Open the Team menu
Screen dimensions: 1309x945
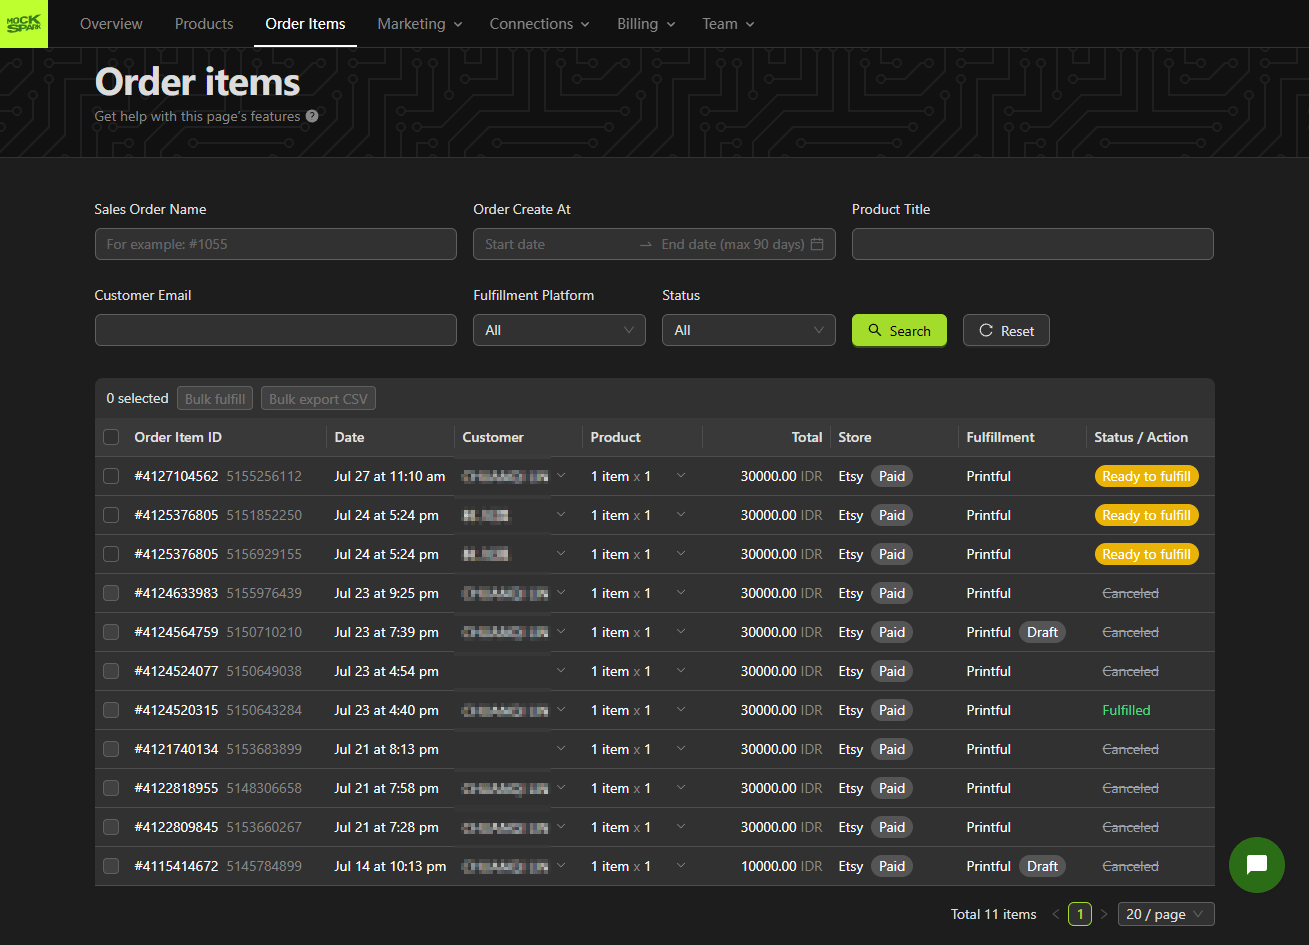(728, 23)
